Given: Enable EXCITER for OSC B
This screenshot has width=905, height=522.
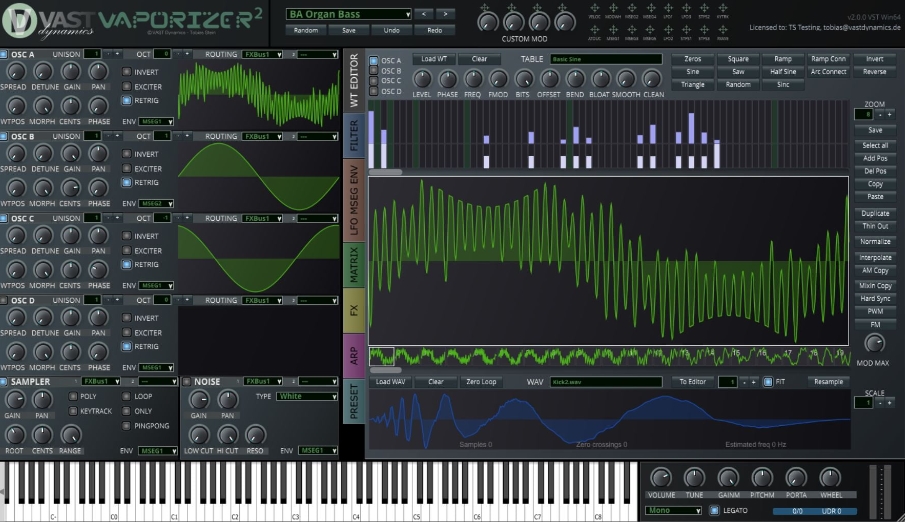Looking at the screenshot, I should tap(126, 169).
